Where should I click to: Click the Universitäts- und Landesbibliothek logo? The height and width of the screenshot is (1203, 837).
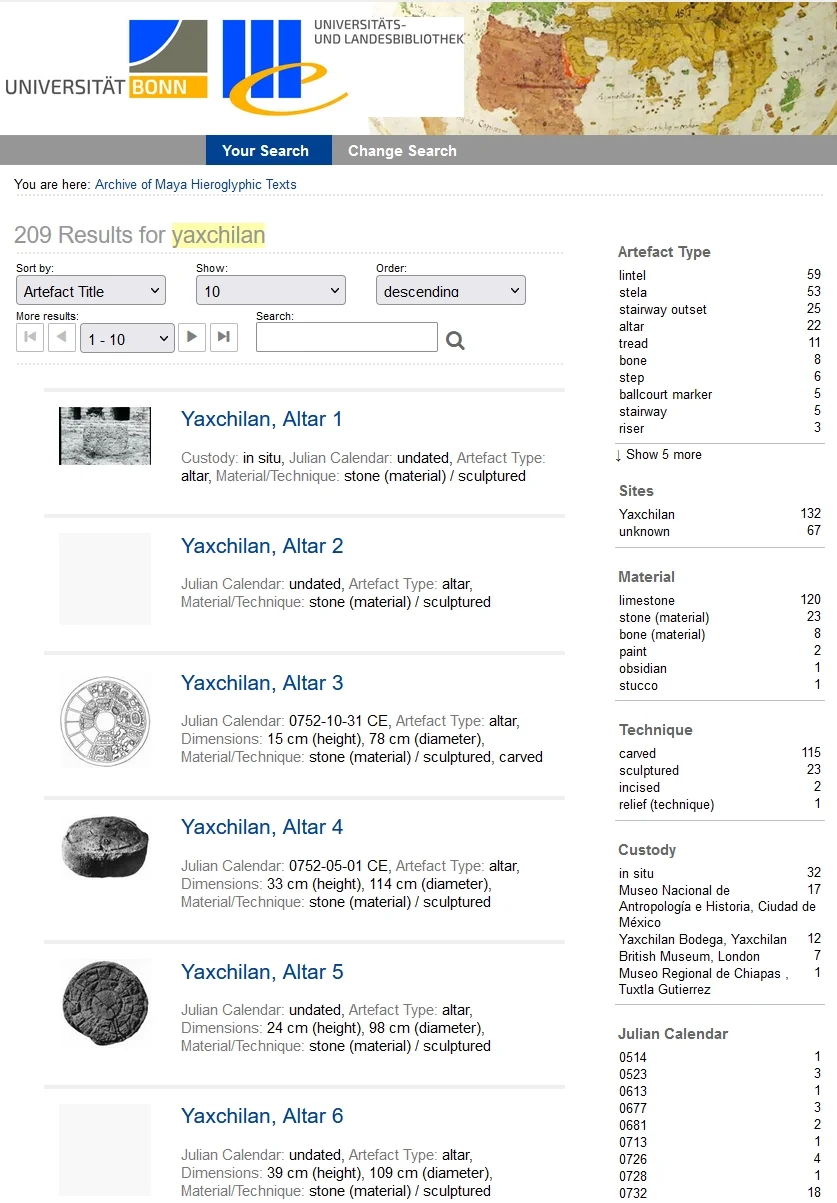click(340, 66)
